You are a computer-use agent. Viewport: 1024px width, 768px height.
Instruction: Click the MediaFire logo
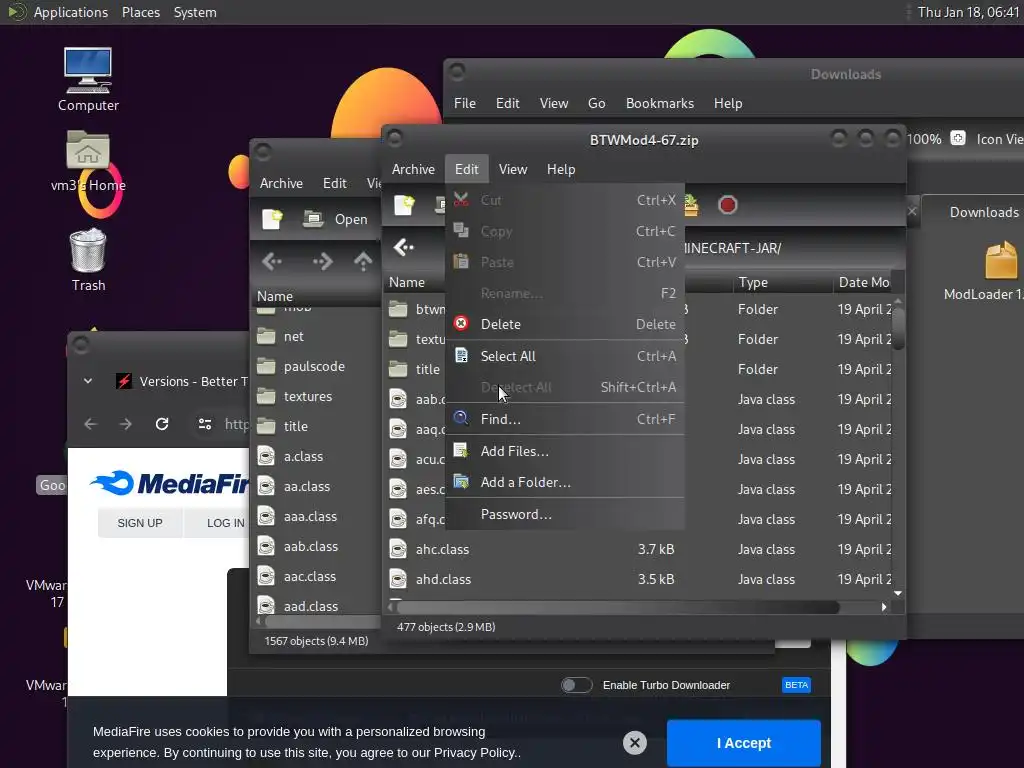(170, 483)
